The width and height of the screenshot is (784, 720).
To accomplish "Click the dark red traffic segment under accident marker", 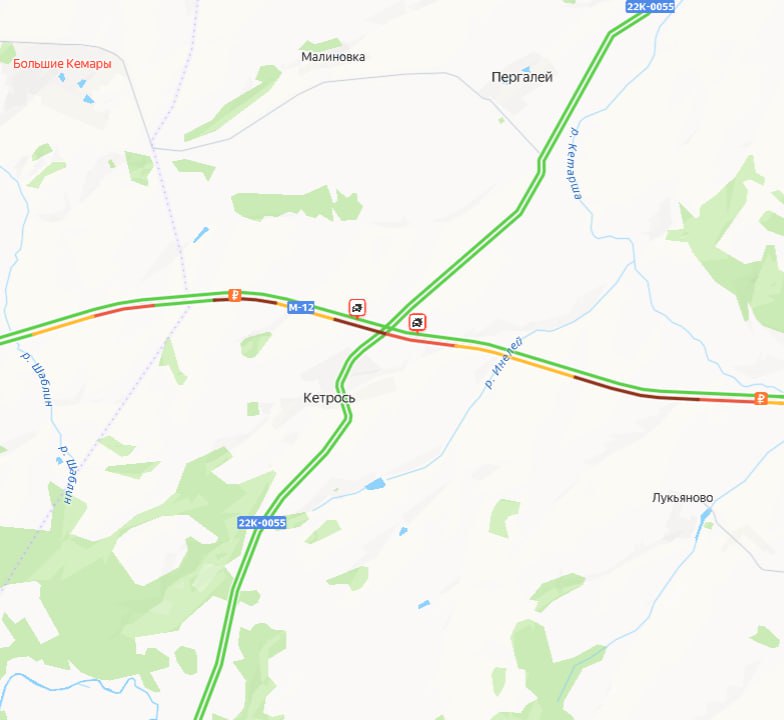I will (x=359, y=327).
